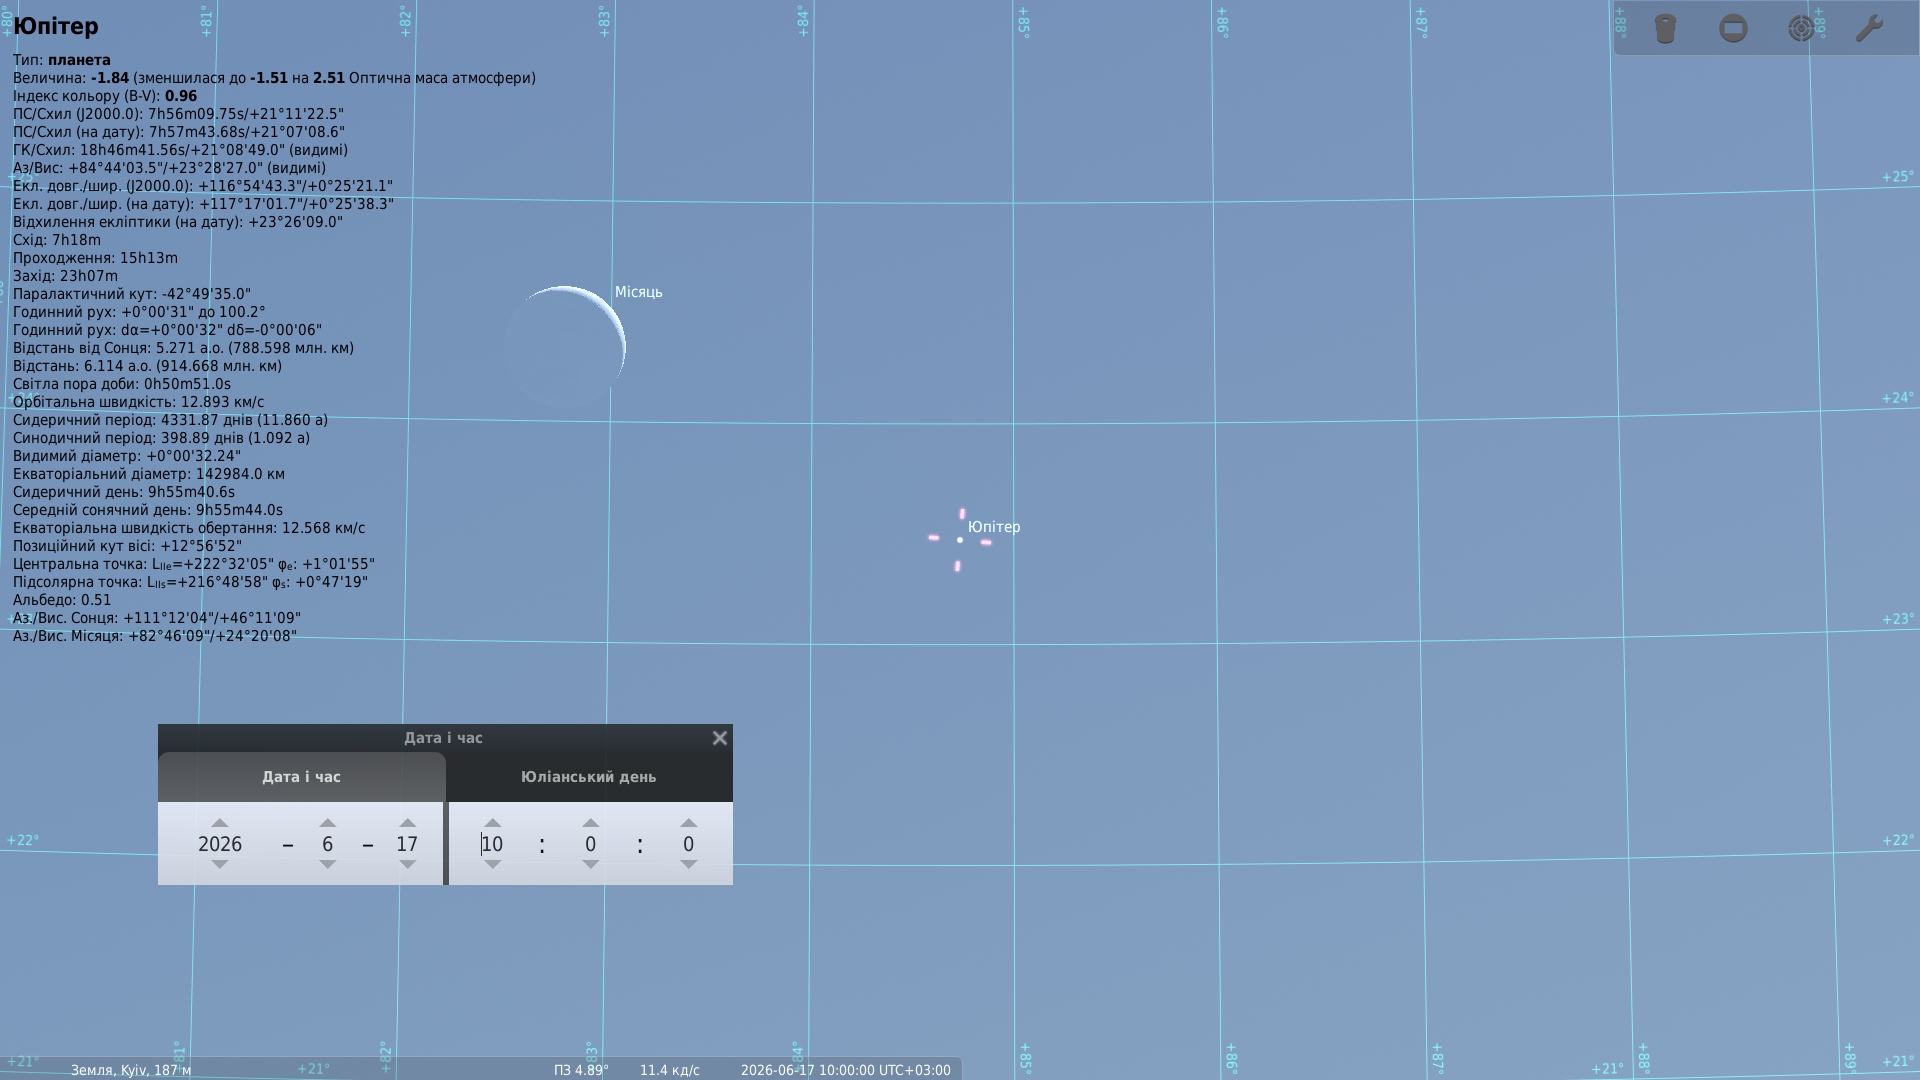The image size is (1920, 1080).
Task: Select the Moon labeled Місяць
Action: pyautogui.click(x=565, y=347)
